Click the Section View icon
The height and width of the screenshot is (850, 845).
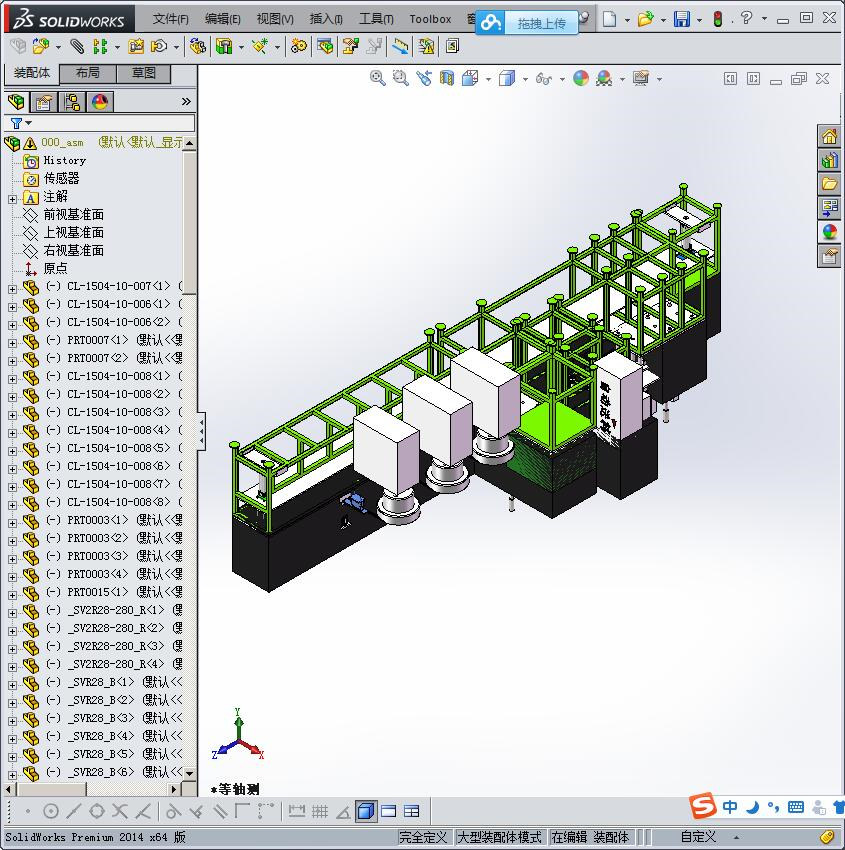coord(447,79)
